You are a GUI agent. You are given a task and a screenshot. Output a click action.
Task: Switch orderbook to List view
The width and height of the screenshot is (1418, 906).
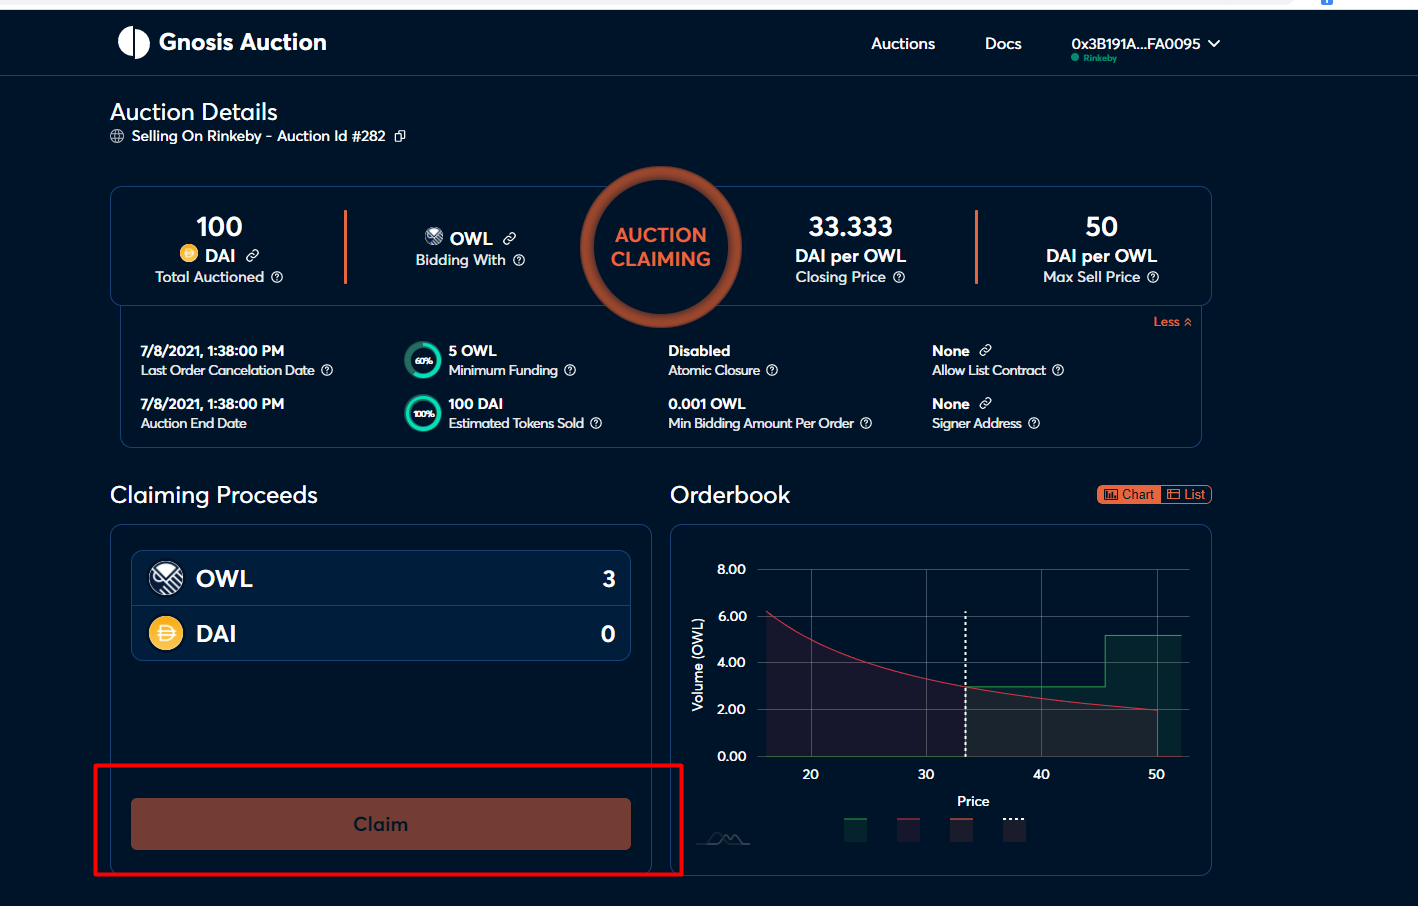tap(1186, 494)
